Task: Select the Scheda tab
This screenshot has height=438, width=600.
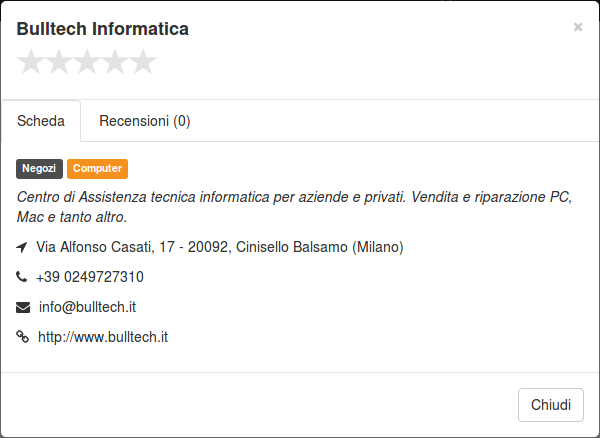Action: point(41,121)
